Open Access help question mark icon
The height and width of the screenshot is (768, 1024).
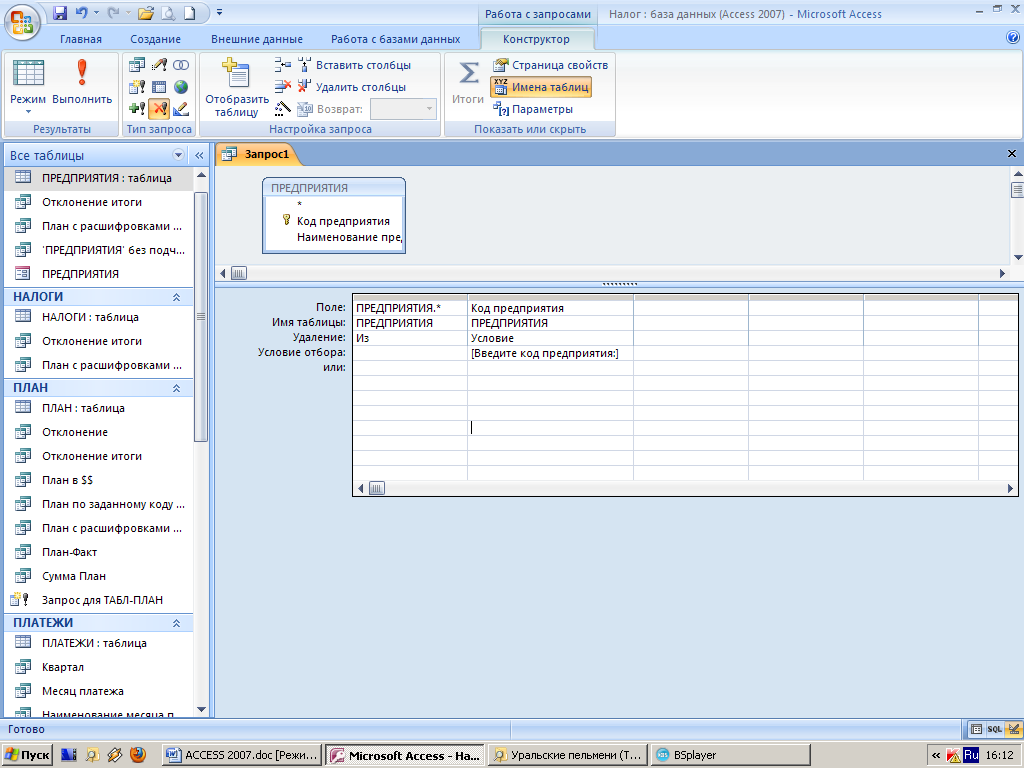1013,38
